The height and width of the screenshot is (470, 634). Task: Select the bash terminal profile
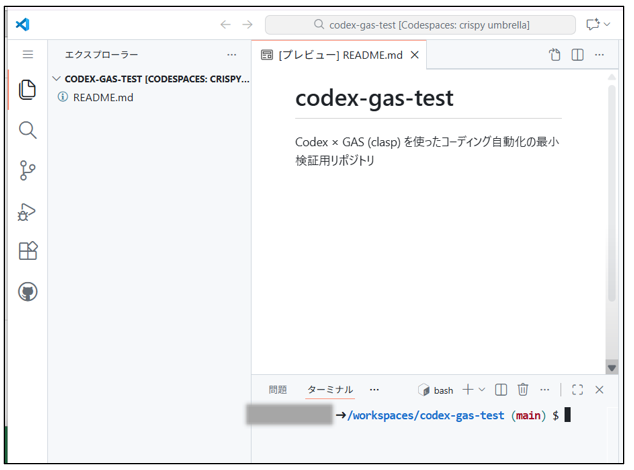click(x=436, y=390)
